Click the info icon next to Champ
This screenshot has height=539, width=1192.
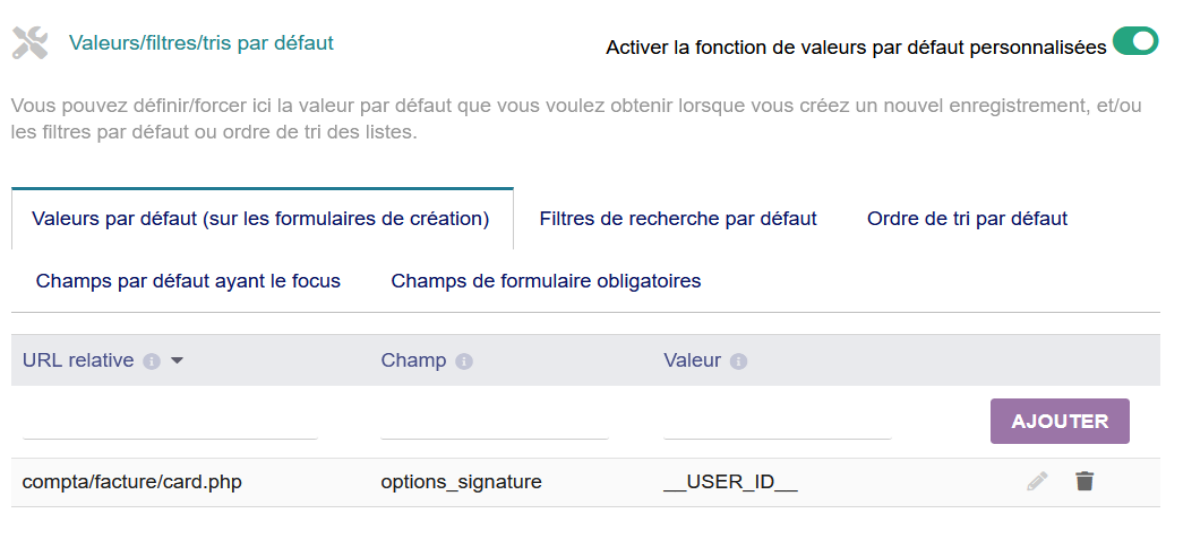(x=464, y=361)
